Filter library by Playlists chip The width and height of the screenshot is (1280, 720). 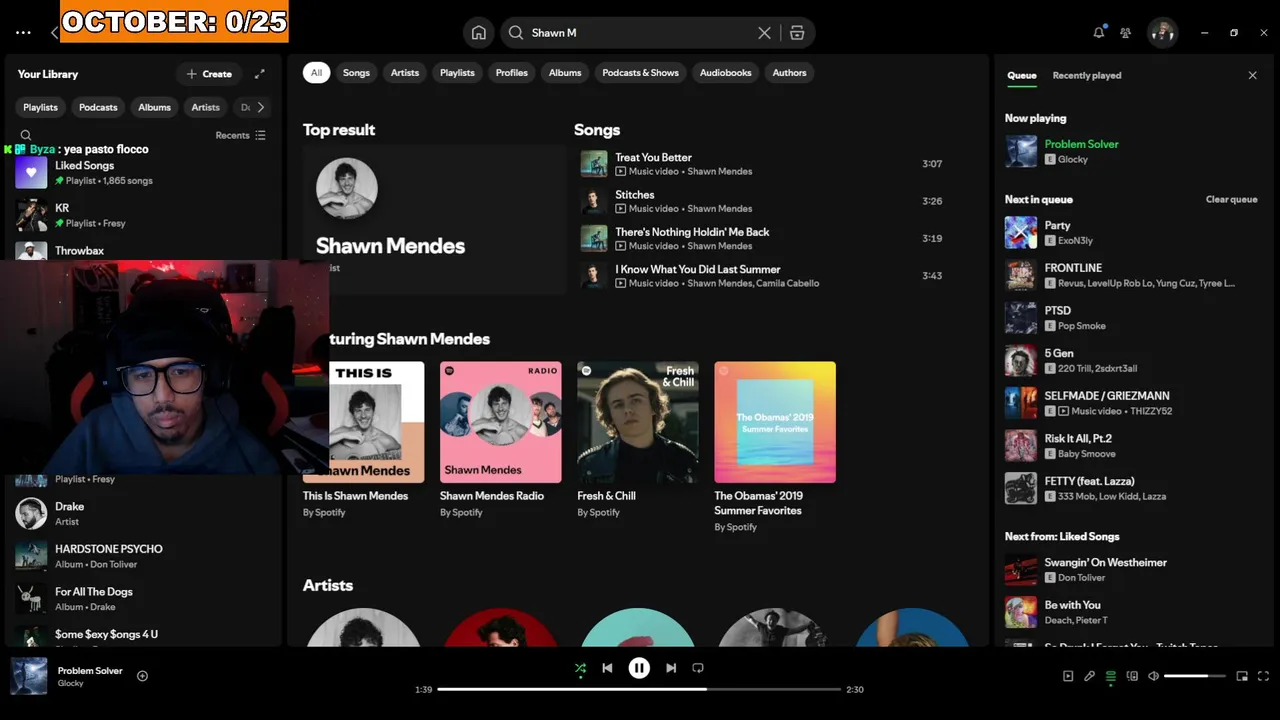click(x=40, y=107)
